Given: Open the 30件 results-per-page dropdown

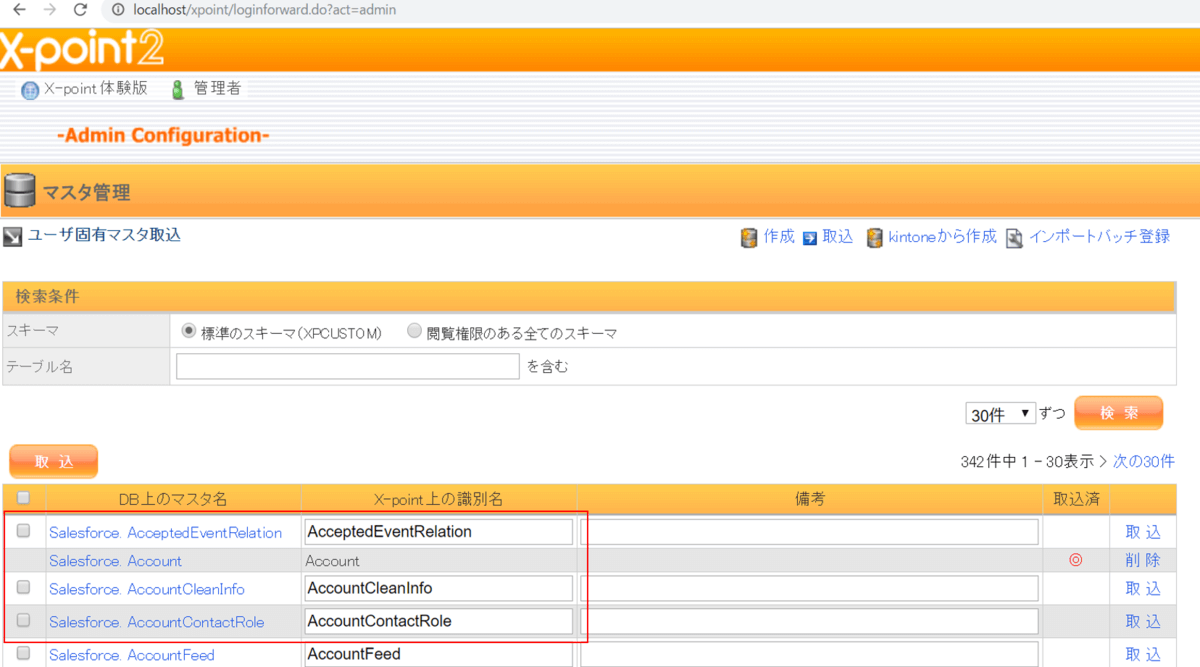Looking at the screenshot, I should 1000,414.
